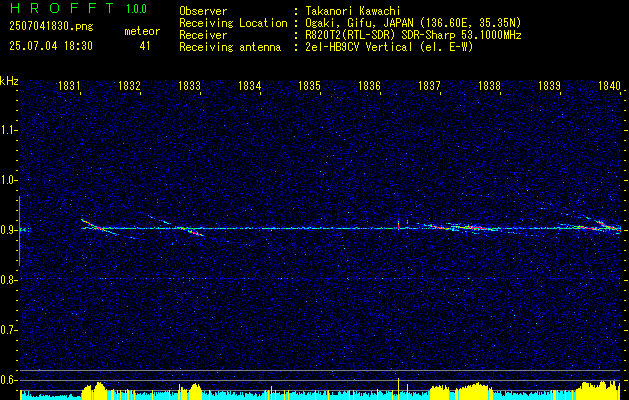Click the 1832 time marker
The width and height of the screenshot is (629, 400).
(129, 85)
